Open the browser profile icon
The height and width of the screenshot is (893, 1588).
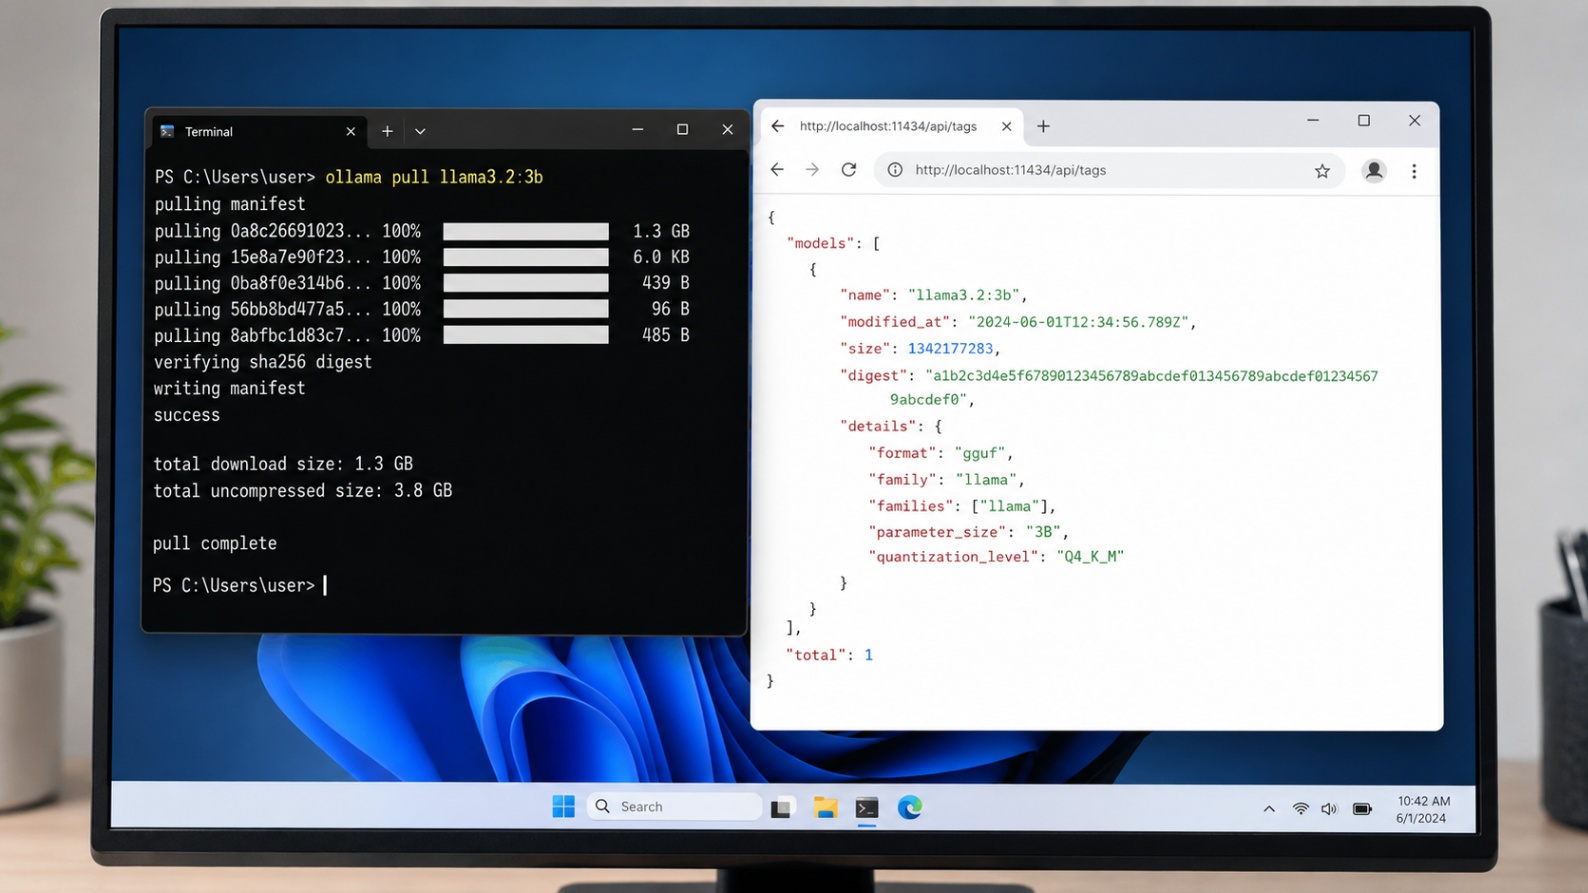coord(1374,171)
